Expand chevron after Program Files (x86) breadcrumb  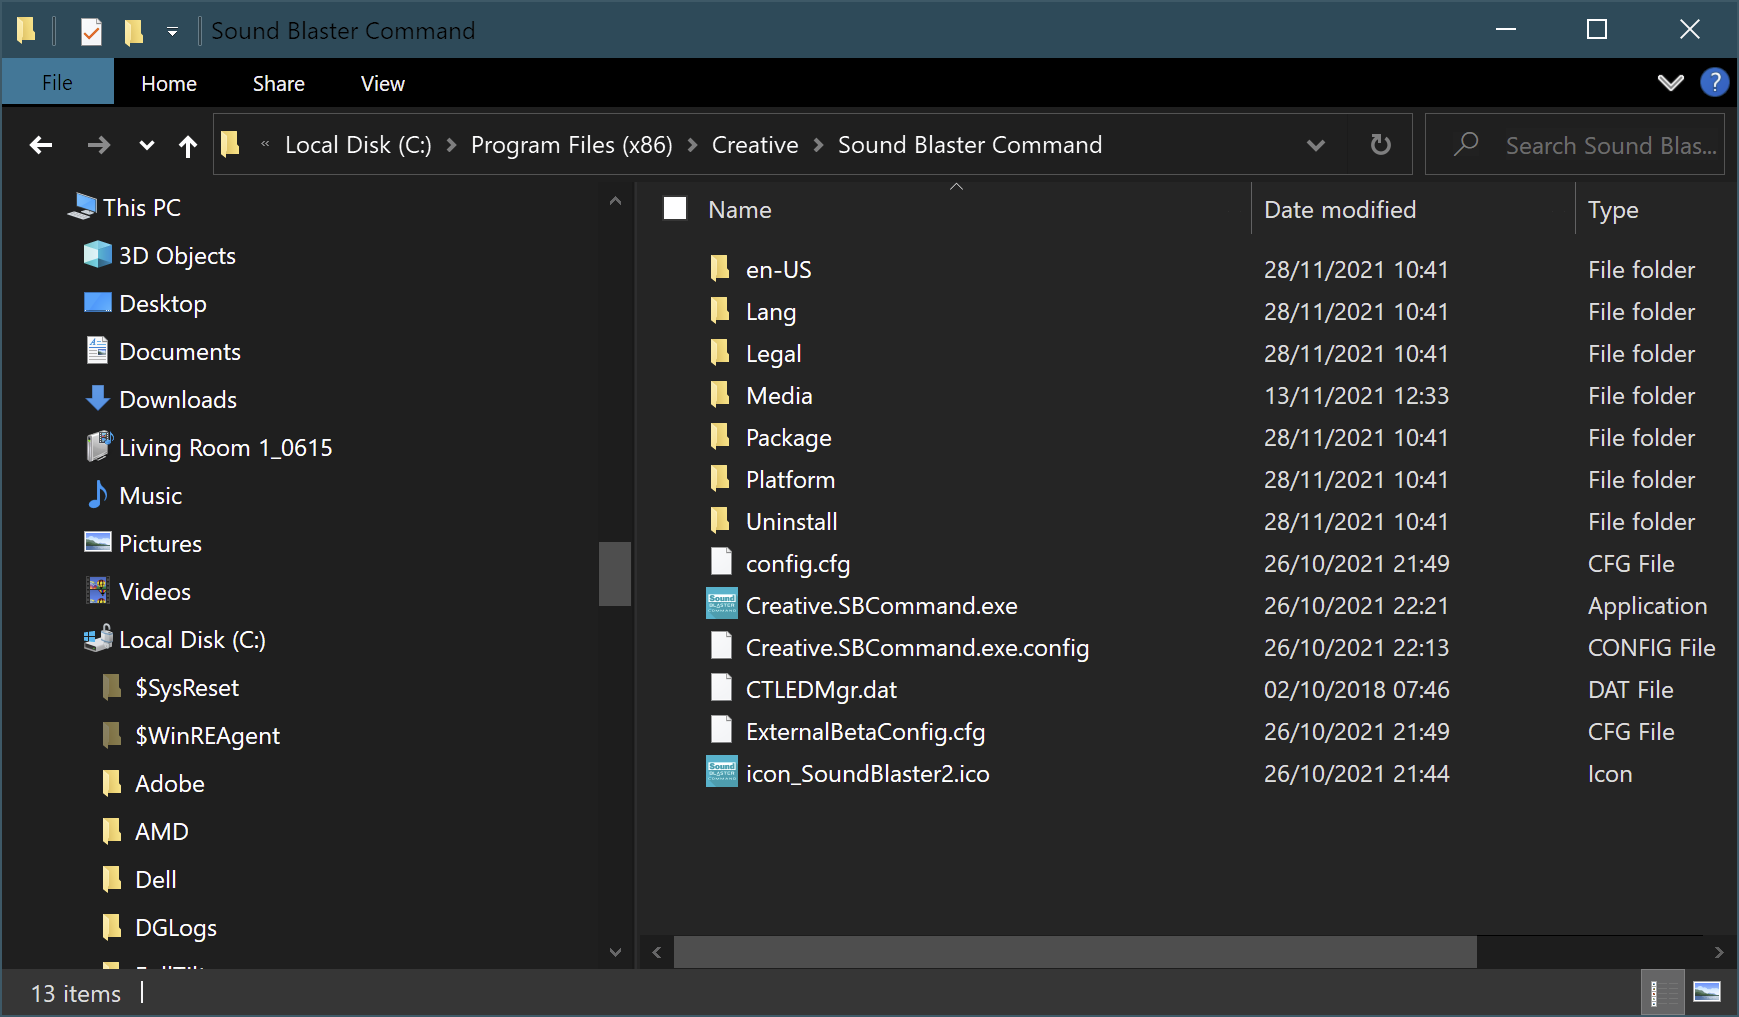693,146
